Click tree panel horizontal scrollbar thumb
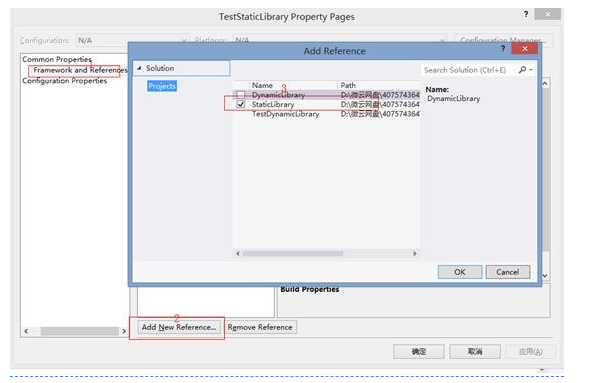Screen dimensions: 593x383 pos(79,331)
